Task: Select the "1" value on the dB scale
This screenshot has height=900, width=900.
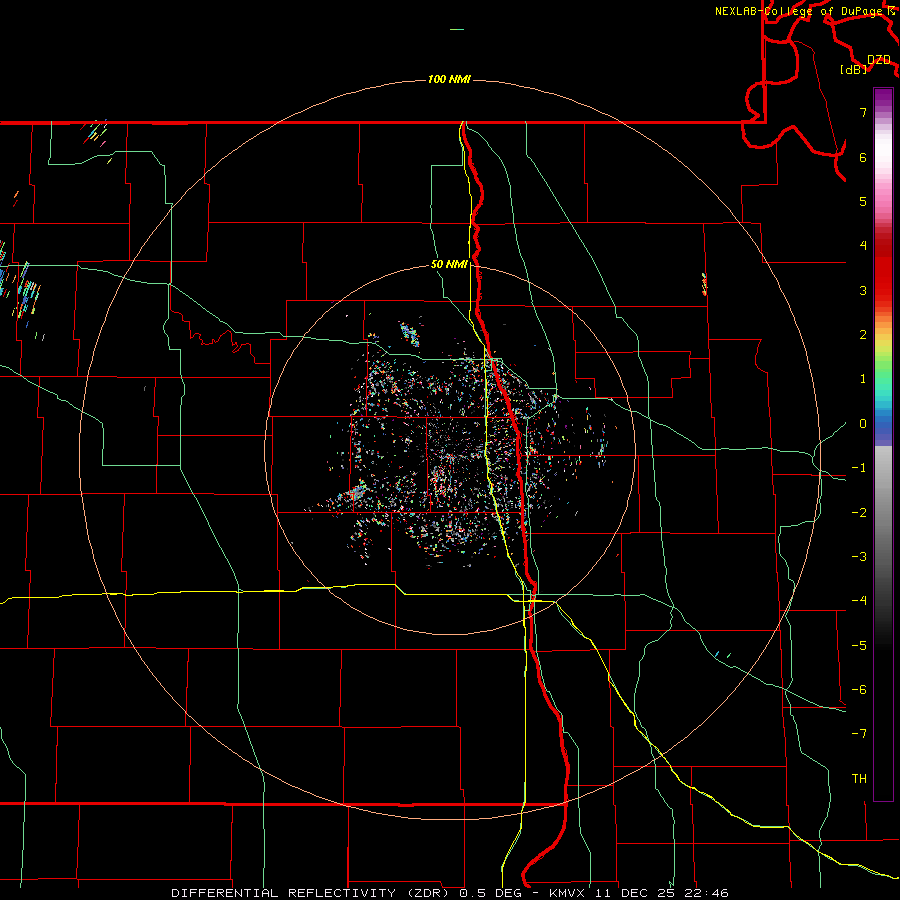Action: pyautogui.click(x=863, y=379)
